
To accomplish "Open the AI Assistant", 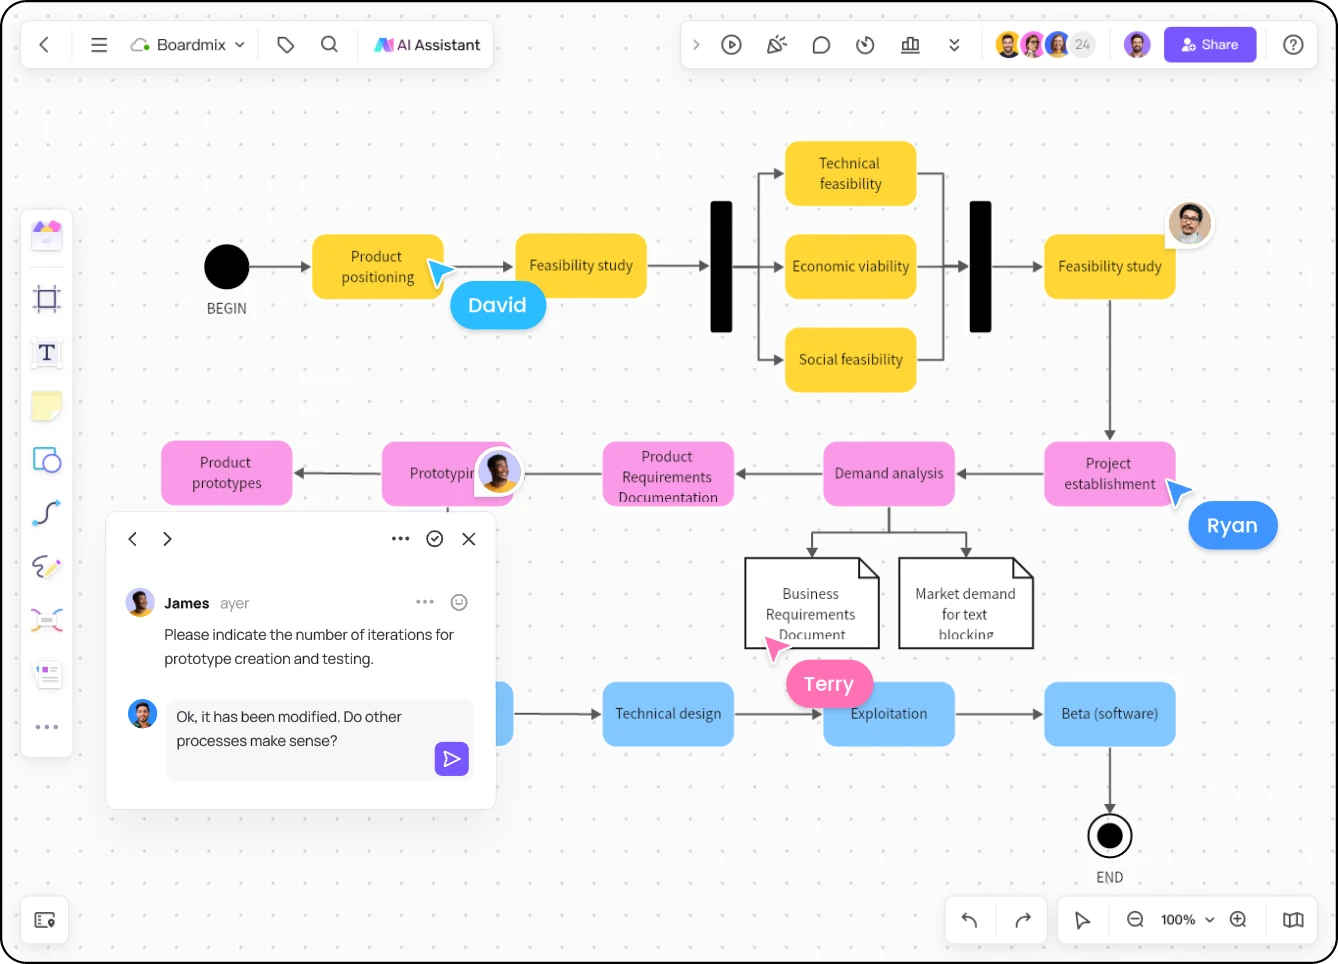I will pos(427,45).
